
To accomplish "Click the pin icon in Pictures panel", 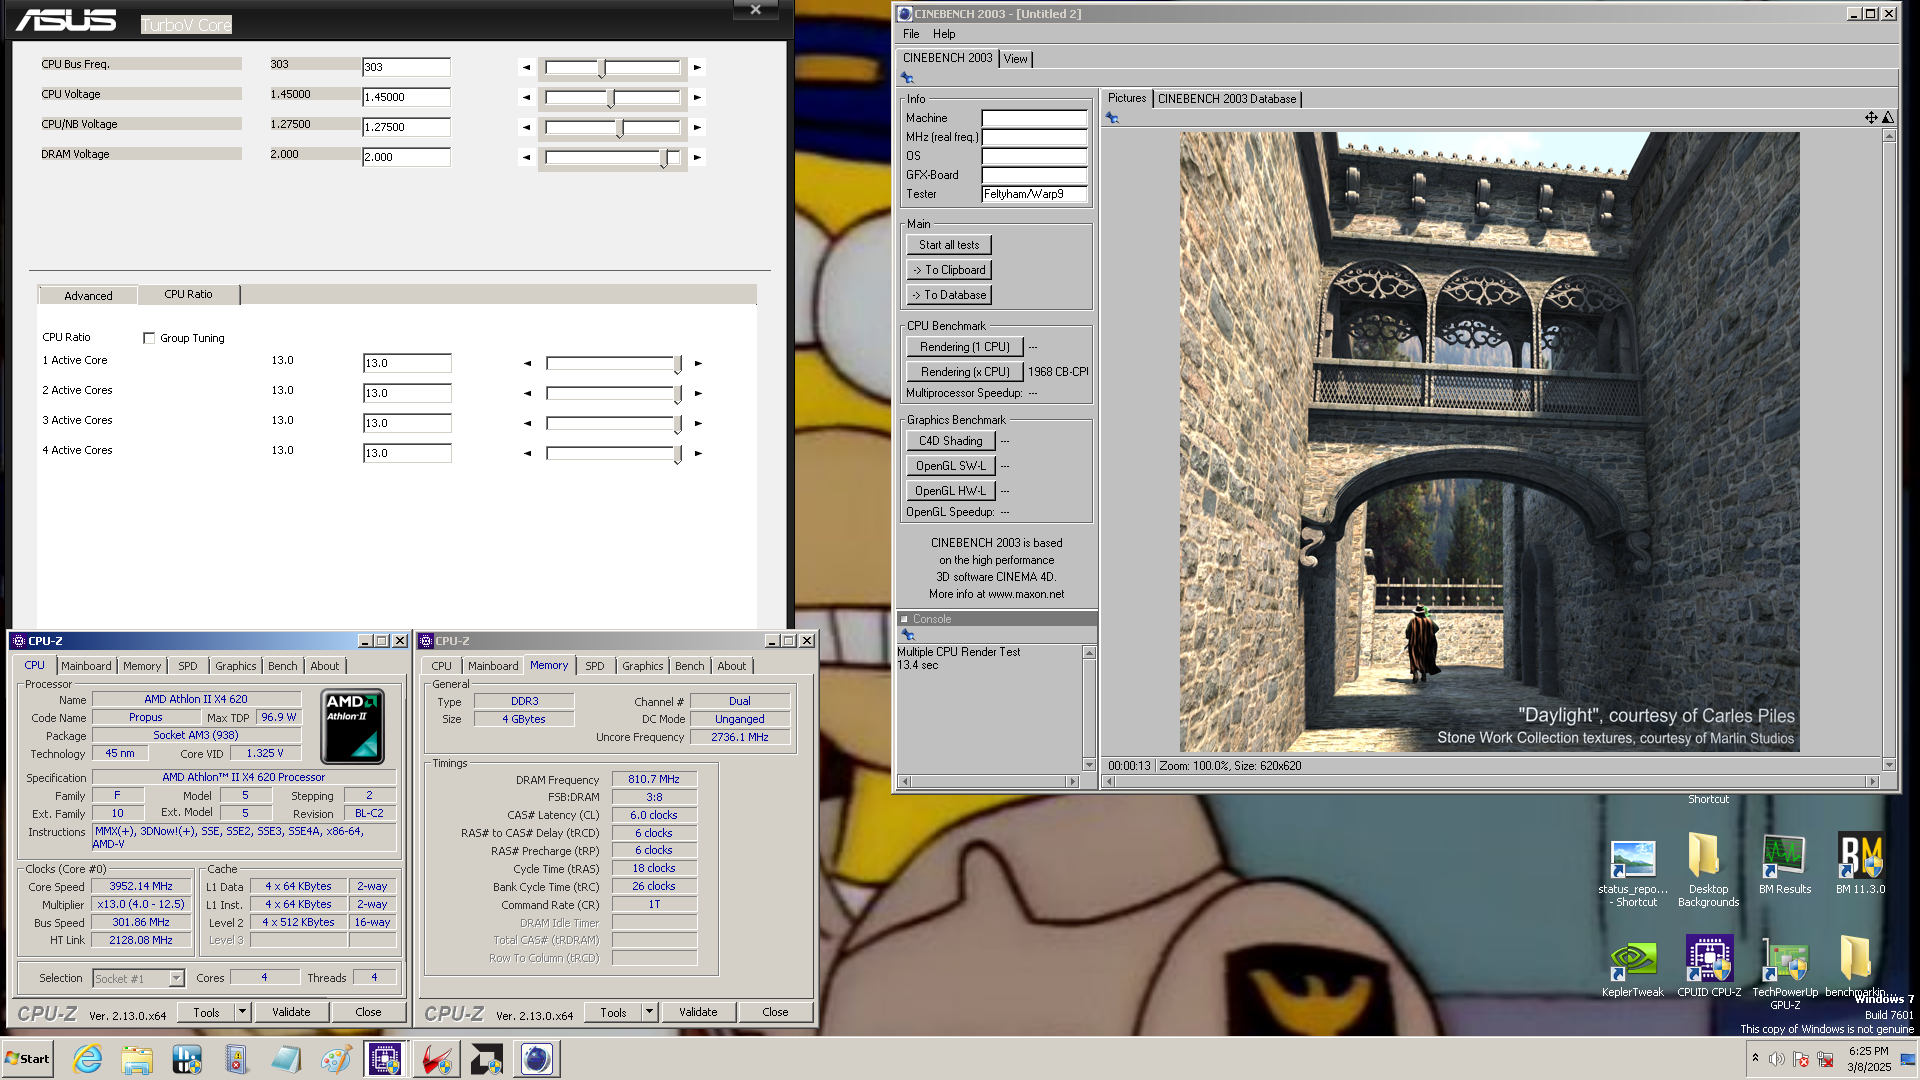I will [x=1112, y=118].
